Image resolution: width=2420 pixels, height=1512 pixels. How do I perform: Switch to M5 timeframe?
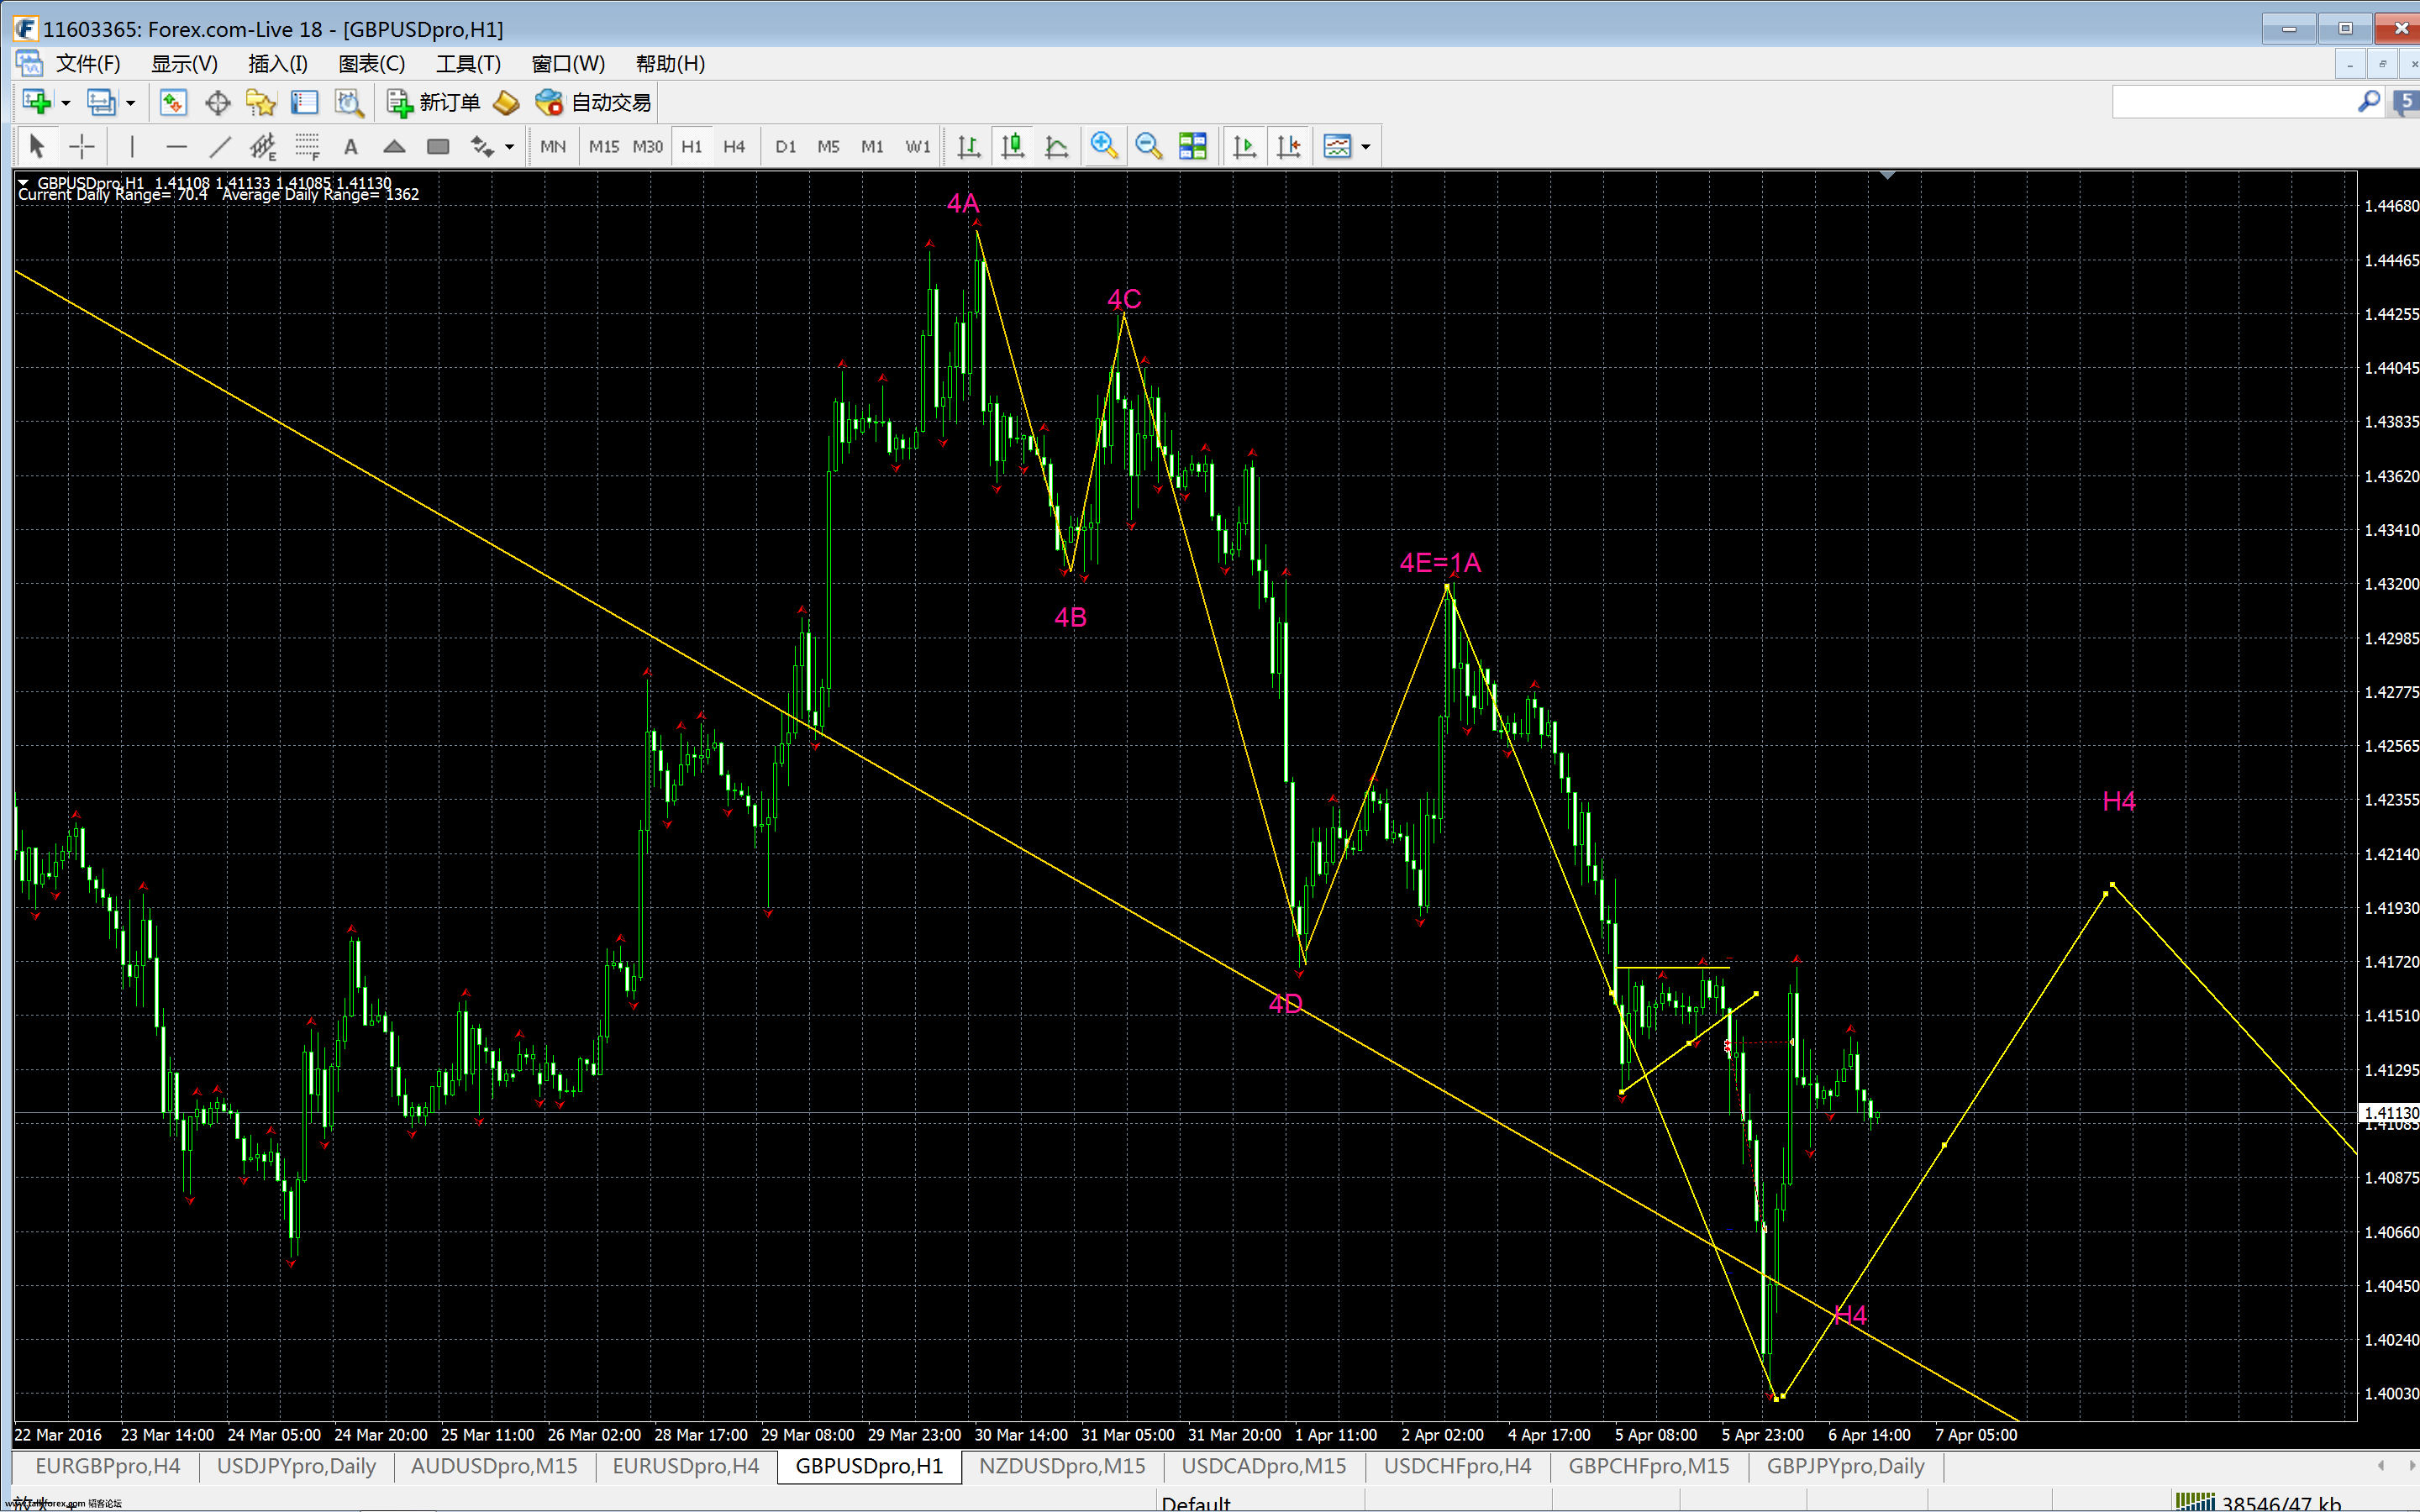pos(828,147)
